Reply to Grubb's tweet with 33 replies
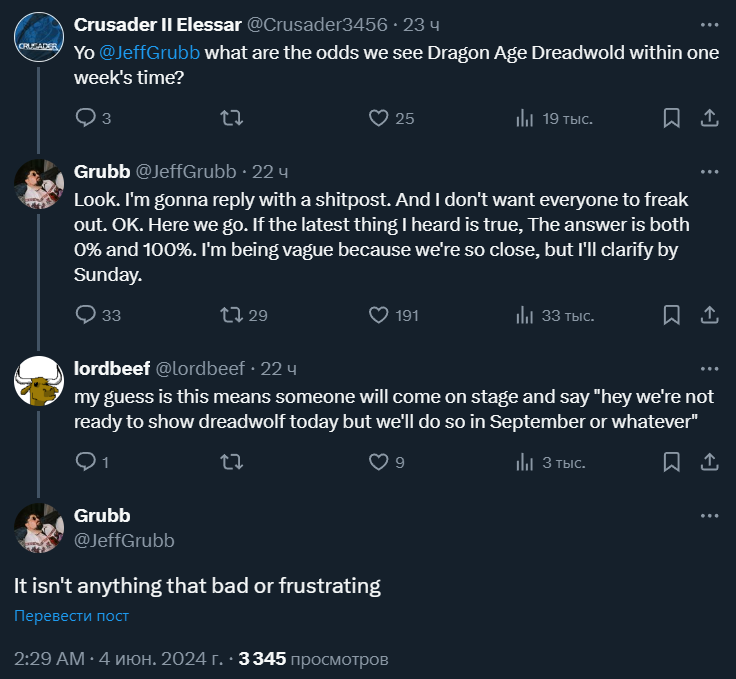 [86, 315]
